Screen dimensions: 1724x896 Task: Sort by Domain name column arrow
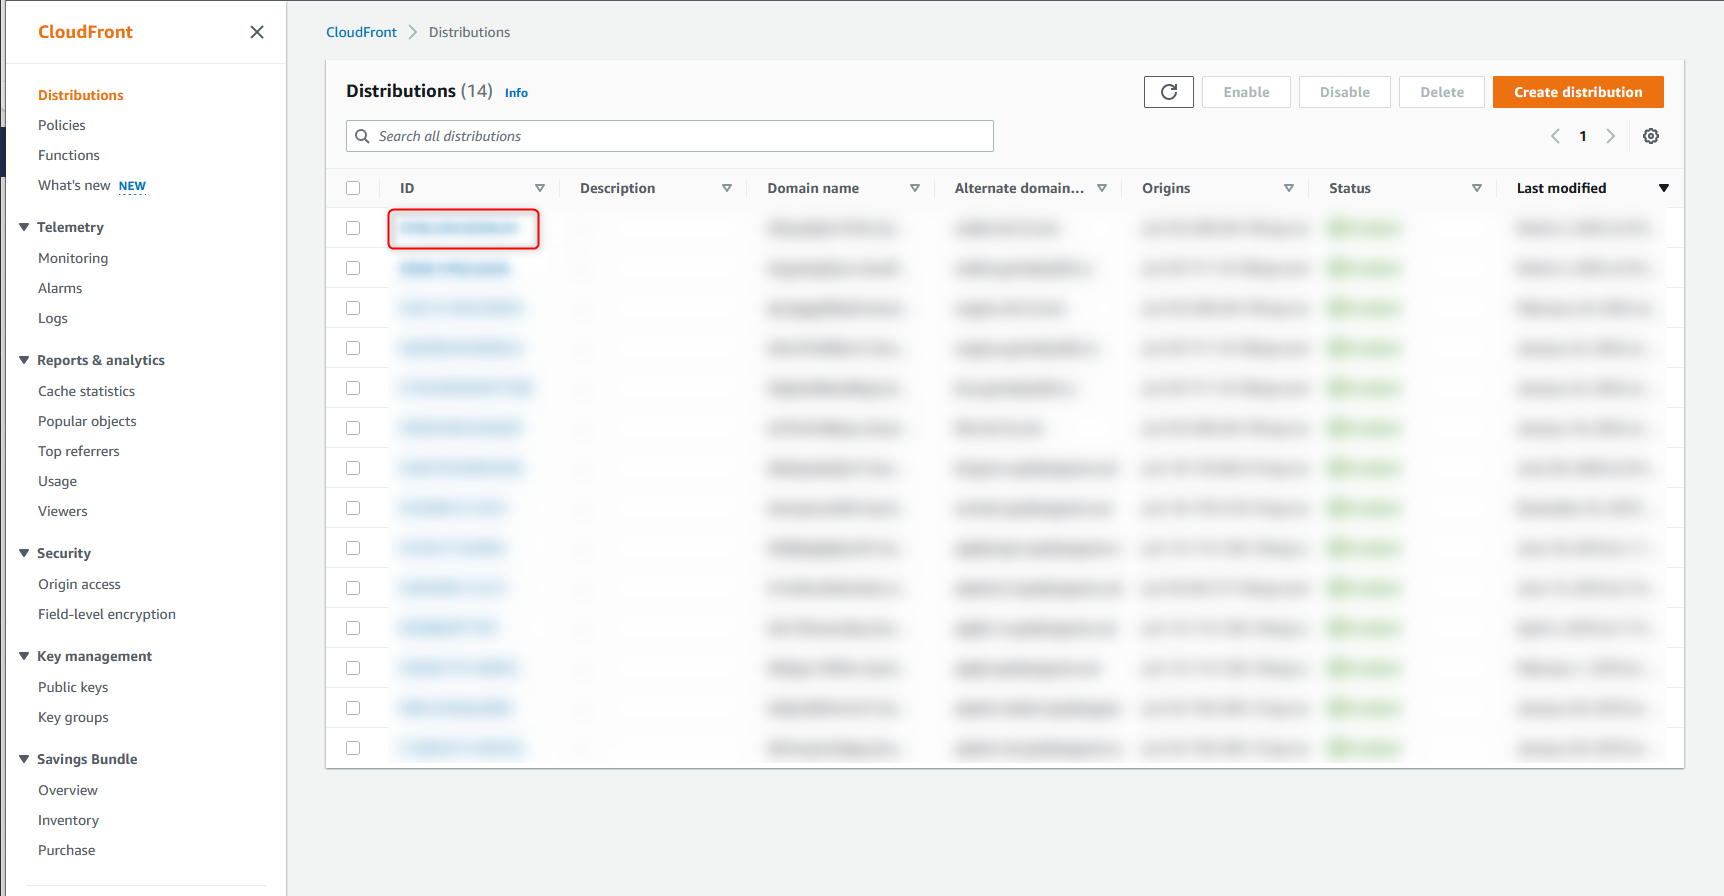[x=915, y=188]
